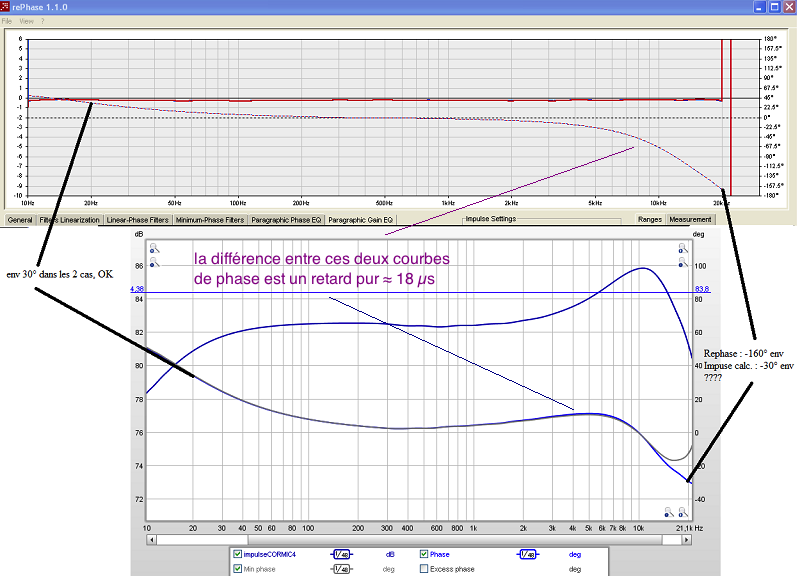Viewport: 800px width, 576px height.
Task: Click the top-right axis zoom magnifier icon
Action: (683, 248)
